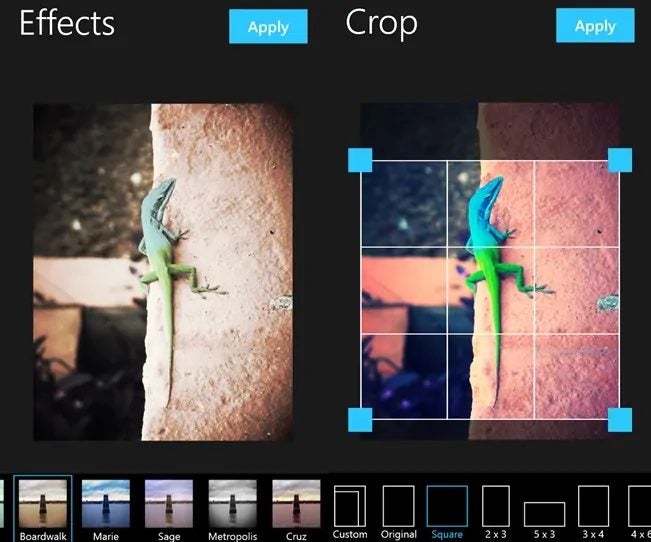The image size is (651, 542).
Task: Choose the Marie effect thumbnail
Action: (106, 504)
